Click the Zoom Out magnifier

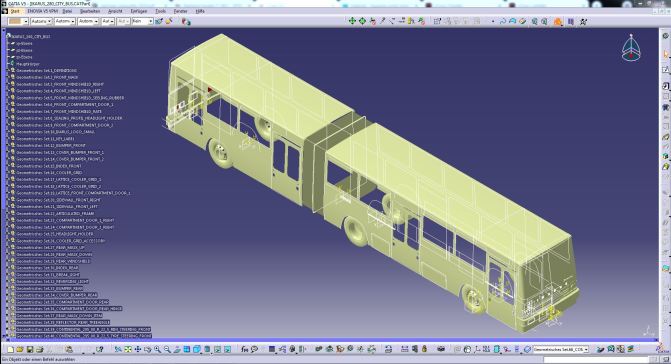tap(167, 349)
